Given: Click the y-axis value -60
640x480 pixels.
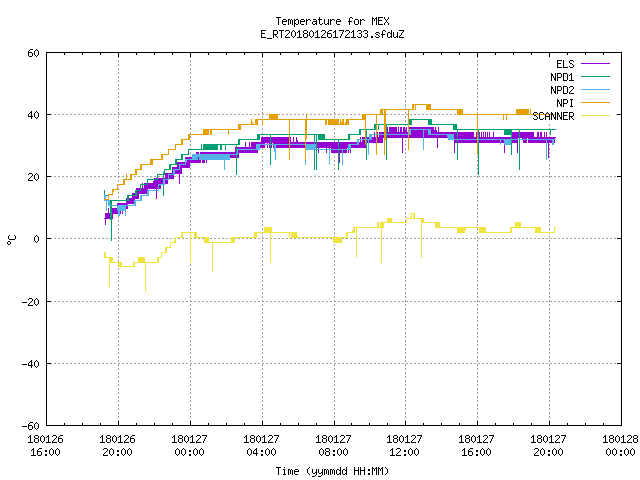Looking at the screenshot, I should click(x=31, y=426).
